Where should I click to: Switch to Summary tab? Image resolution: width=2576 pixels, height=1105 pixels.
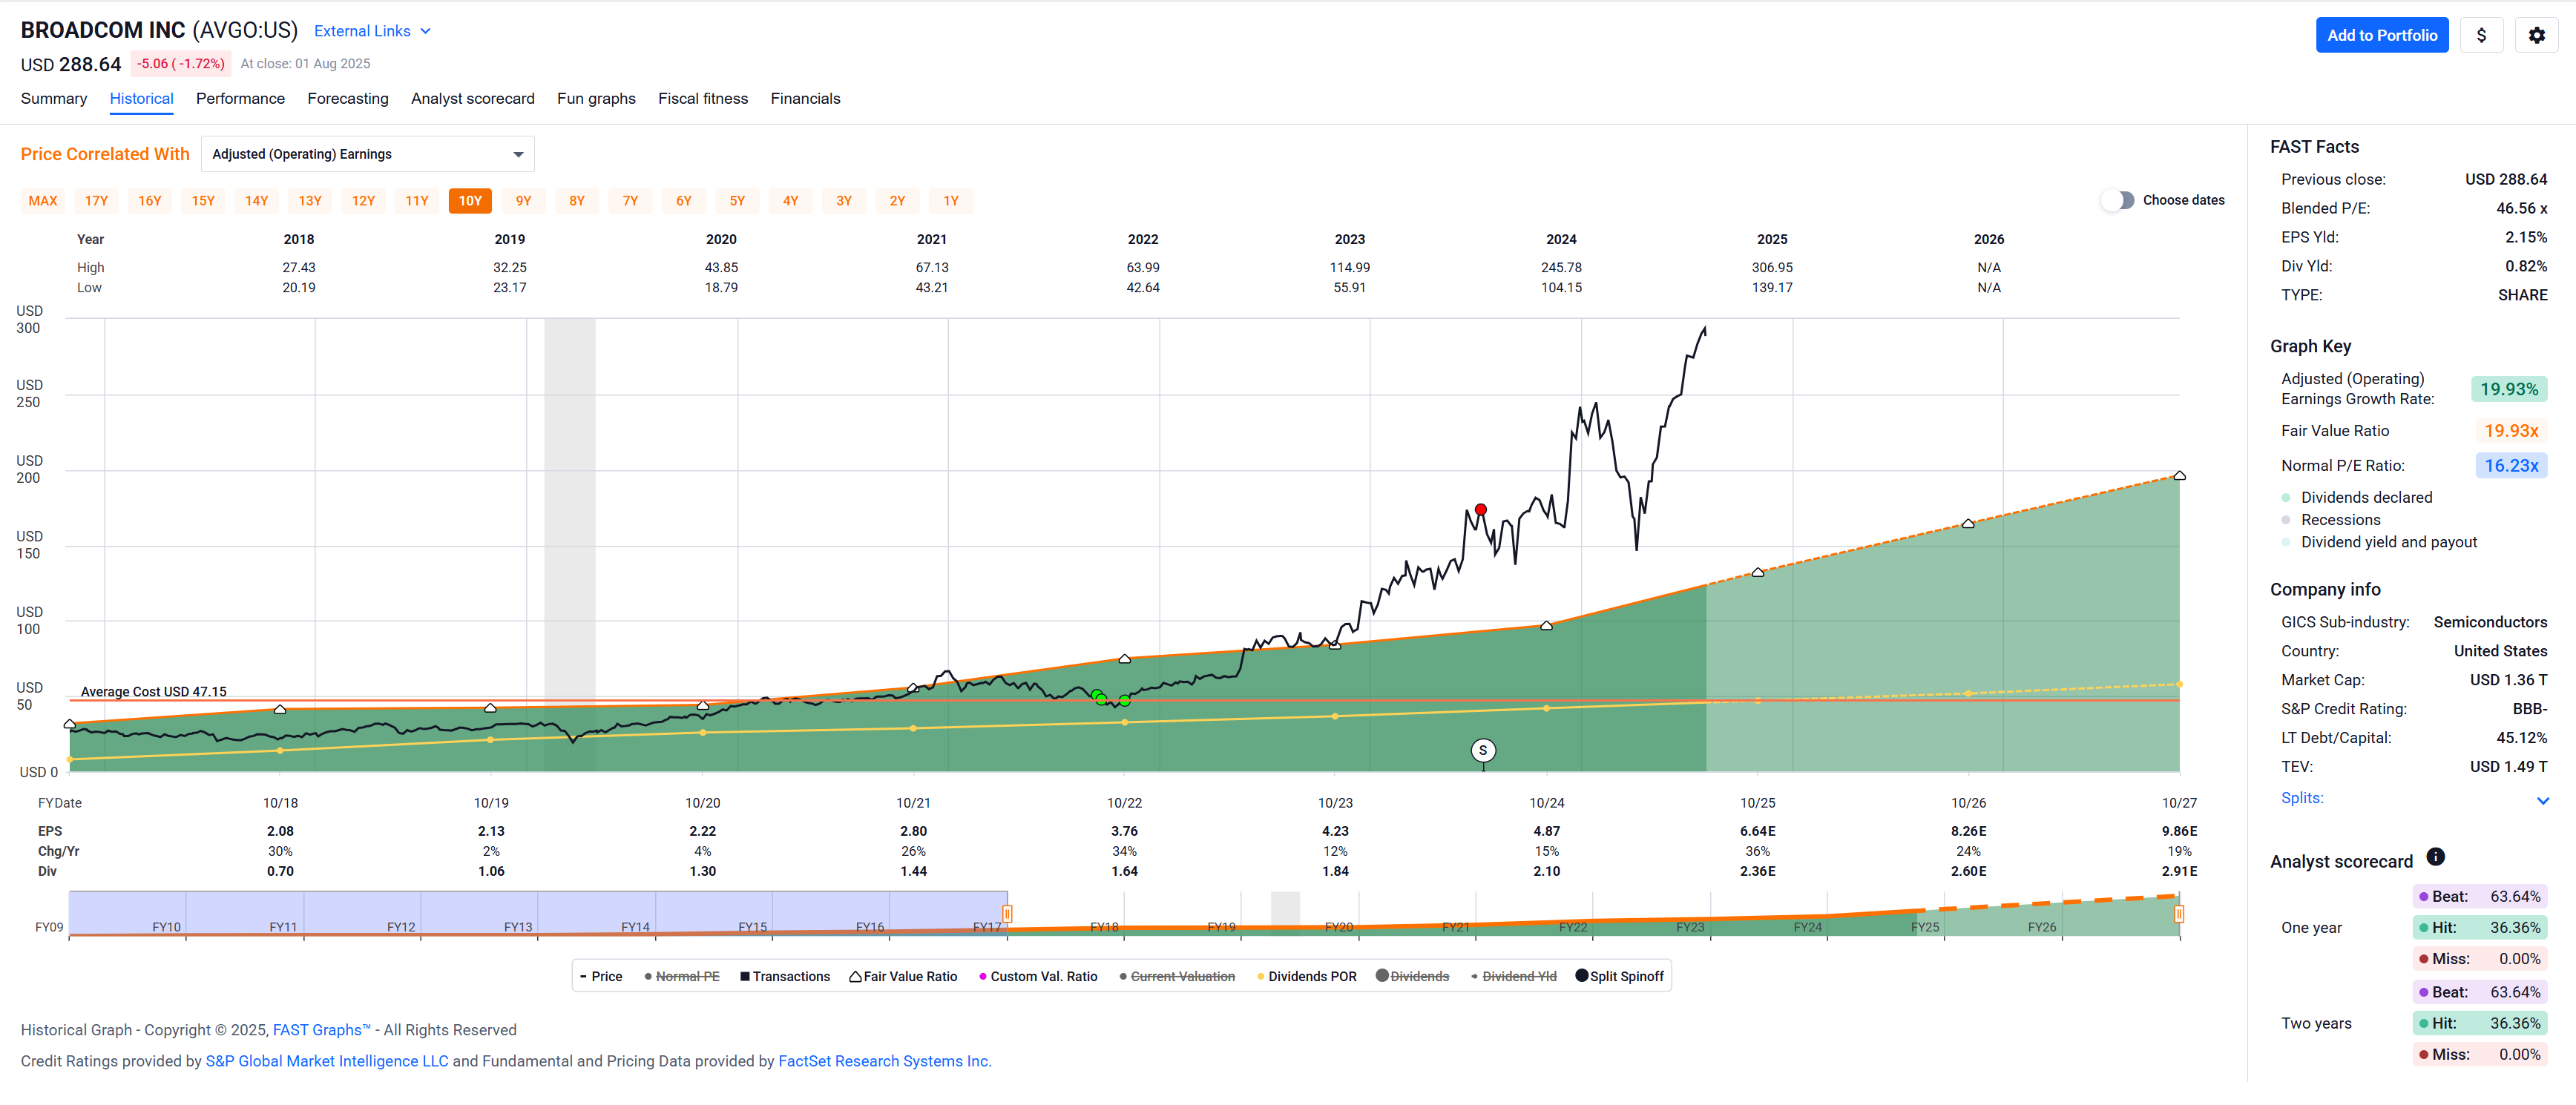54,98
